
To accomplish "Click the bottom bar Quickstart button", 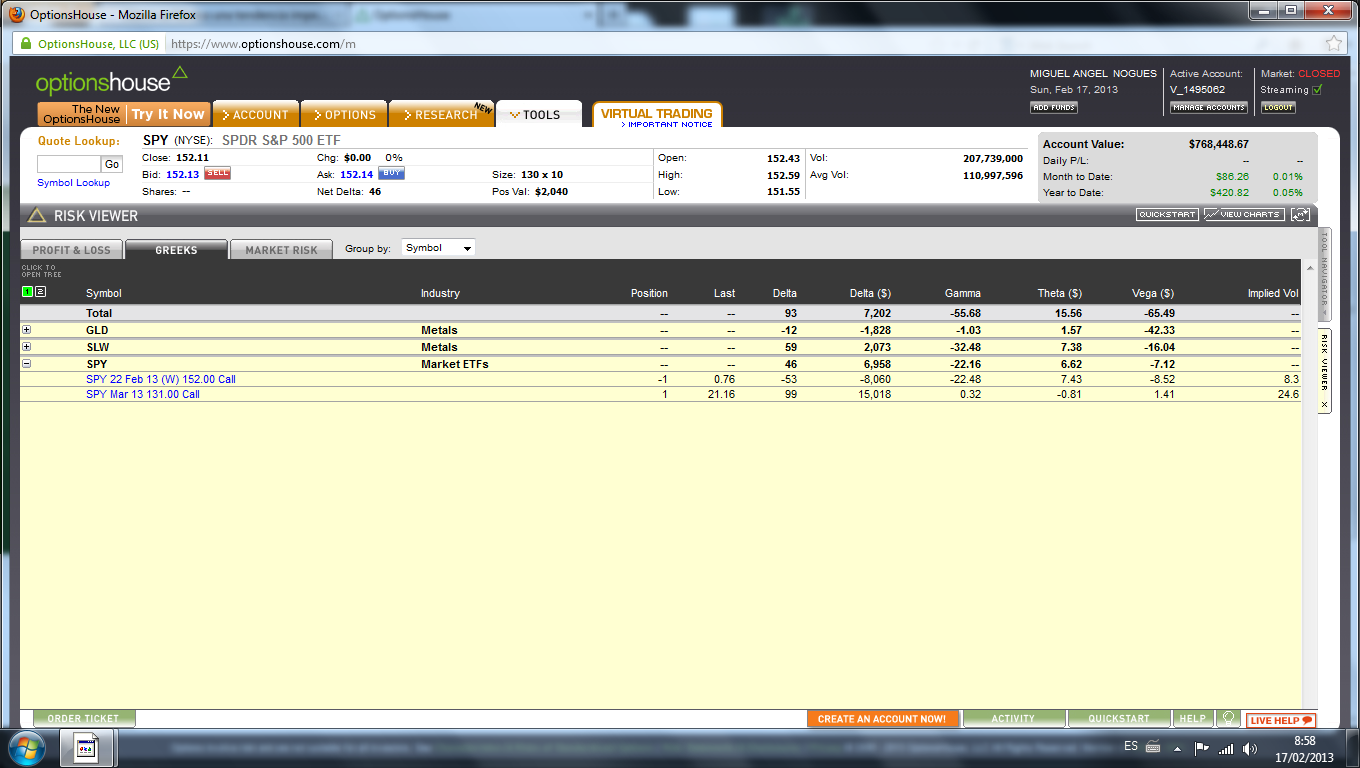I will pyautogui.click(x=1119, y=718).
